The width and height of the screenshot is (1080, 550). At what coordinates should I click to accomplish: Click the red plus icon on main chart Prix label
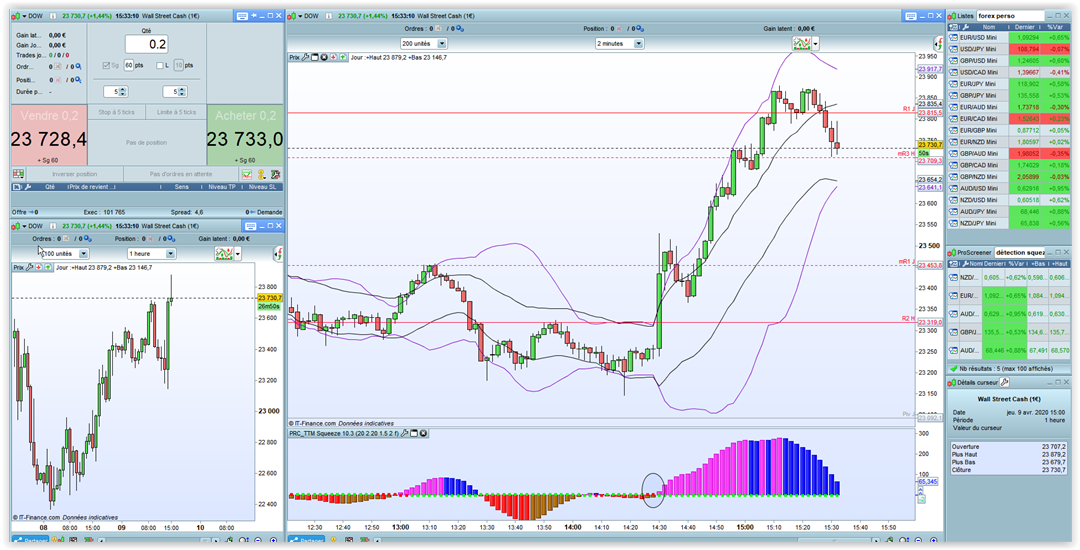point(333,56)
